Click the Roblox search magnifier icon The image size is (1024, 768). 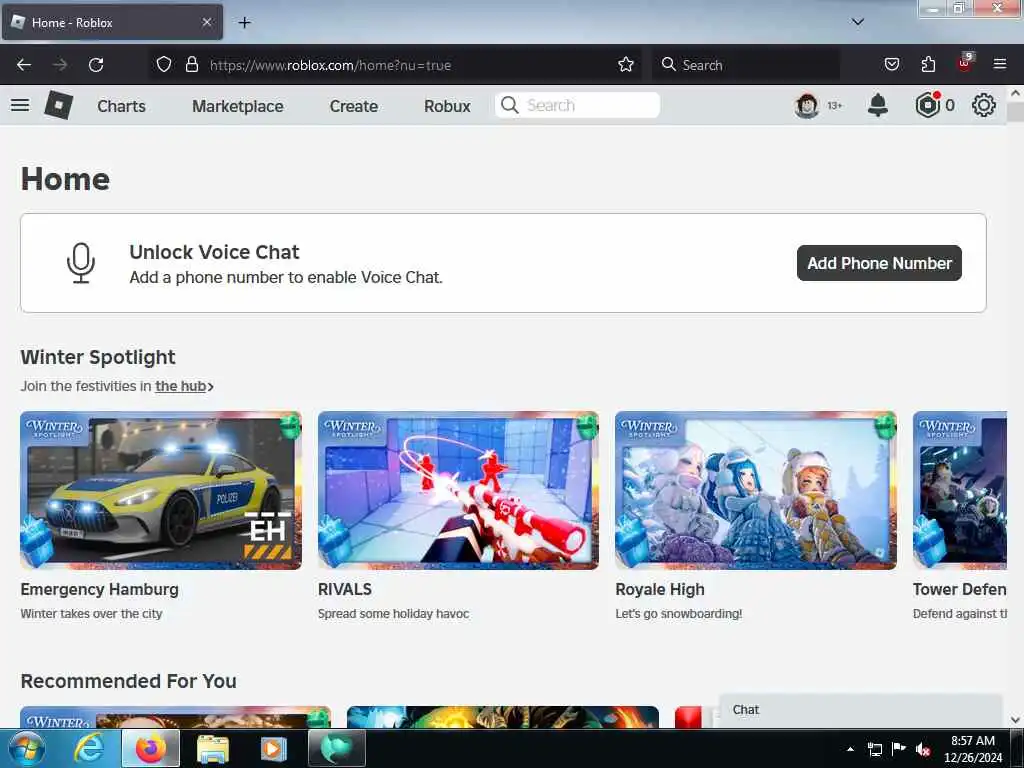tap(510, 105)
